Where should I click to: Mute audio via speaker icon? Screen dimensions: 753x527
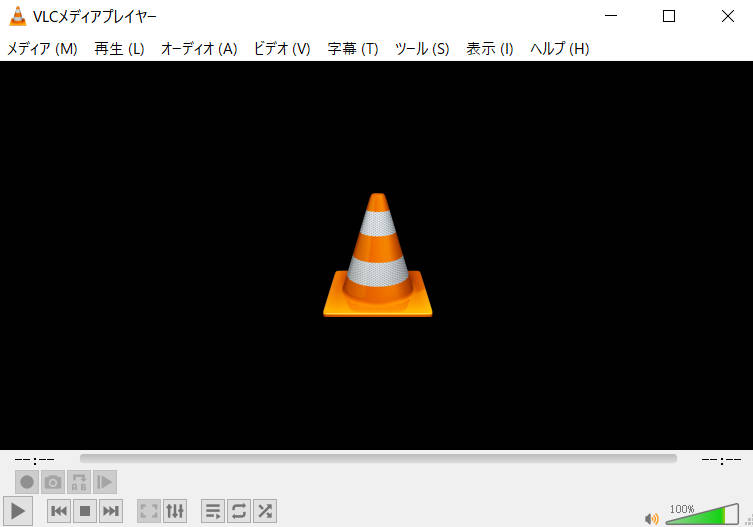(652, 518)
